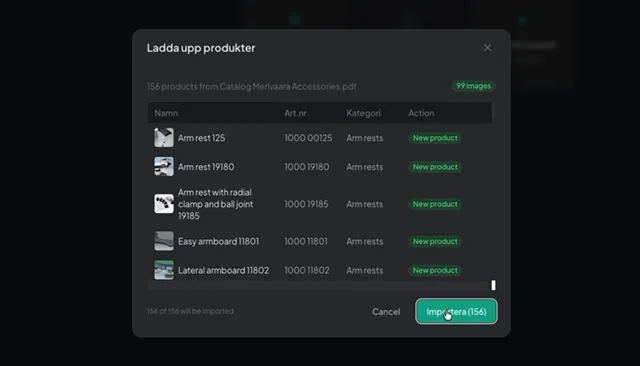Click the product list scrollbar handle
This screenshot has height=366, width=640.
(x=493, y=285)
